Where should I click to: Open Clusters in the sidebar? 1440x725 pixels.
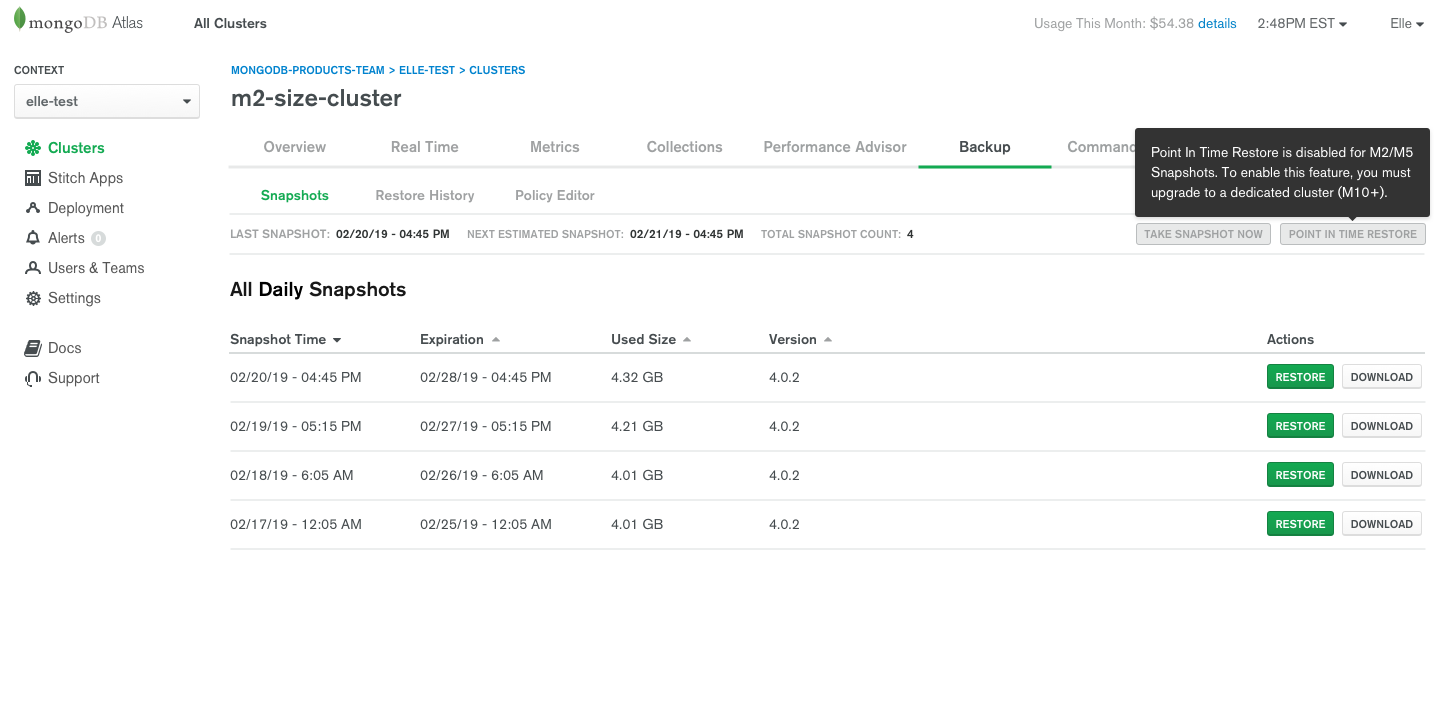click(76, 148)
